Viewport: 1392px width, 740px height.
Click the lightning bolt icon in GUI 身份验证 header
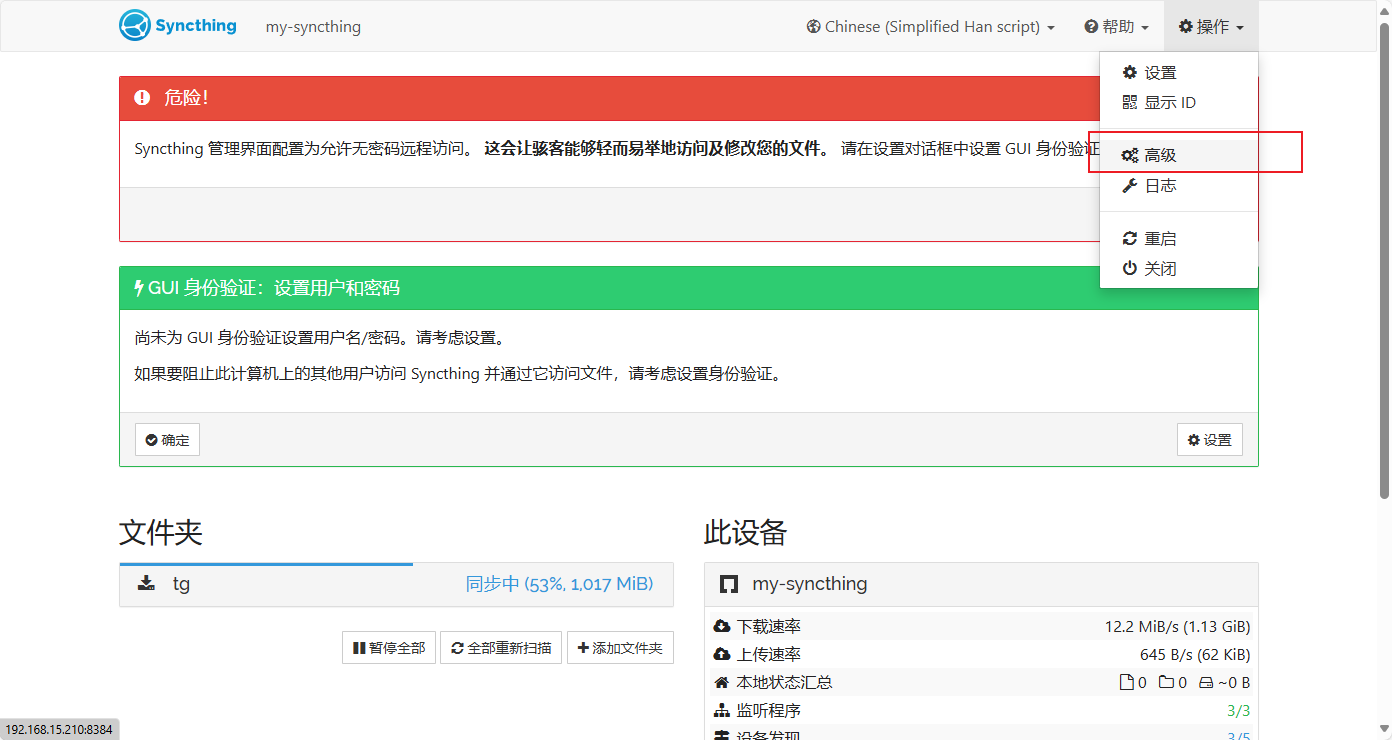coord(139,288)
